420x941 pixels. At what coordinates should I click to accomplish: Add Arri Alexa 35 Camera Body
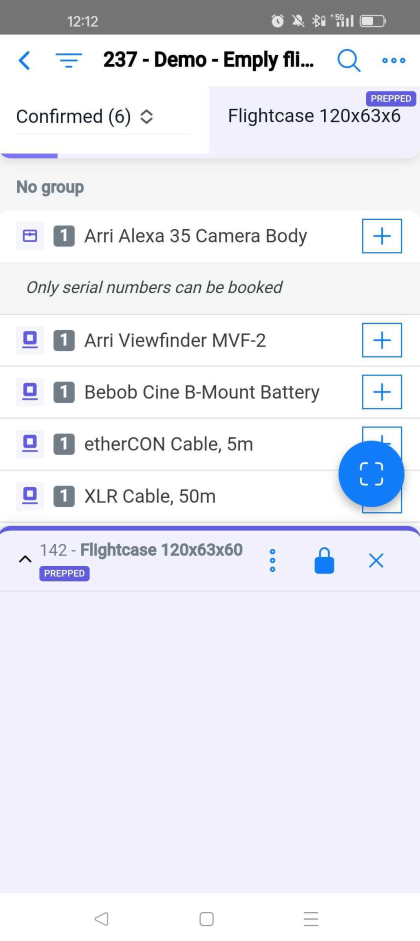382,236
